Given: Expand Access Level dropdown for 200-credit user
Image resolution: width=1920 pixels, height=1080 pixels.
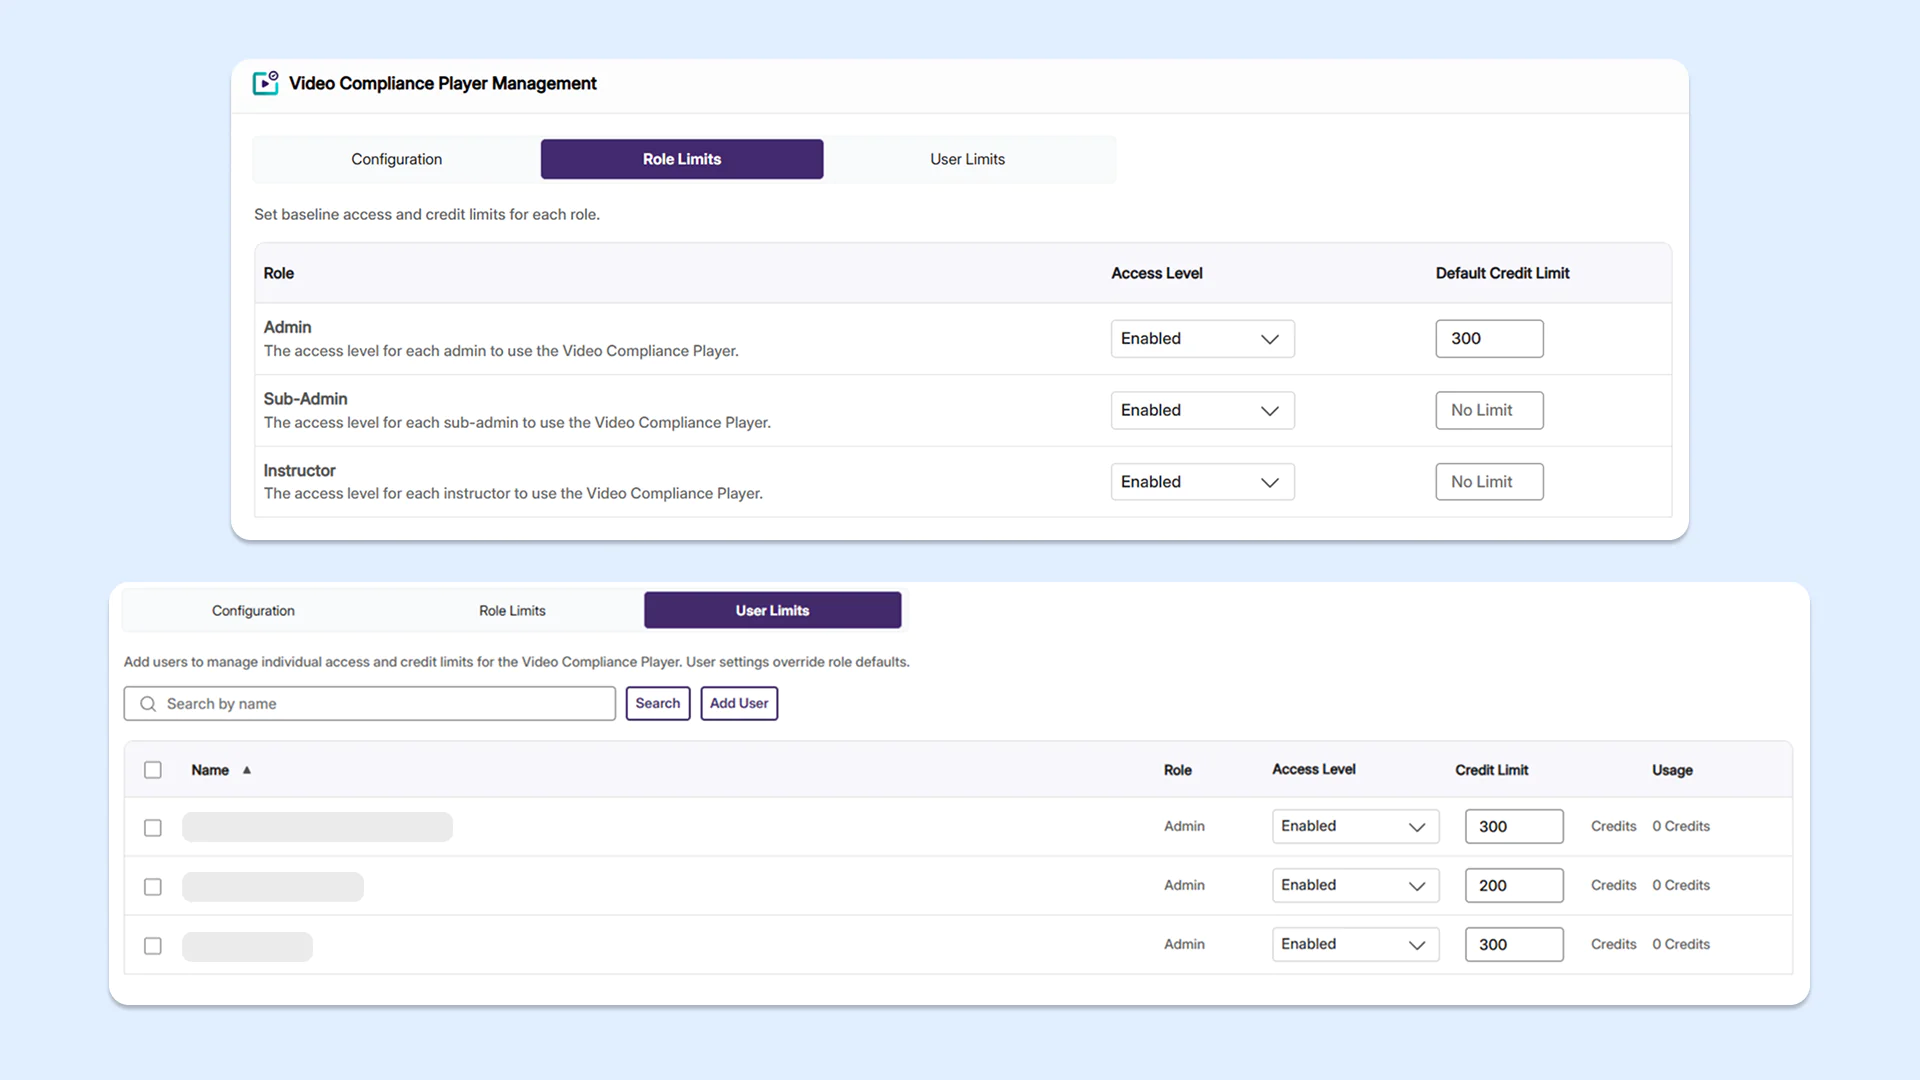Looking at the screenshot, I should 1355,885.
